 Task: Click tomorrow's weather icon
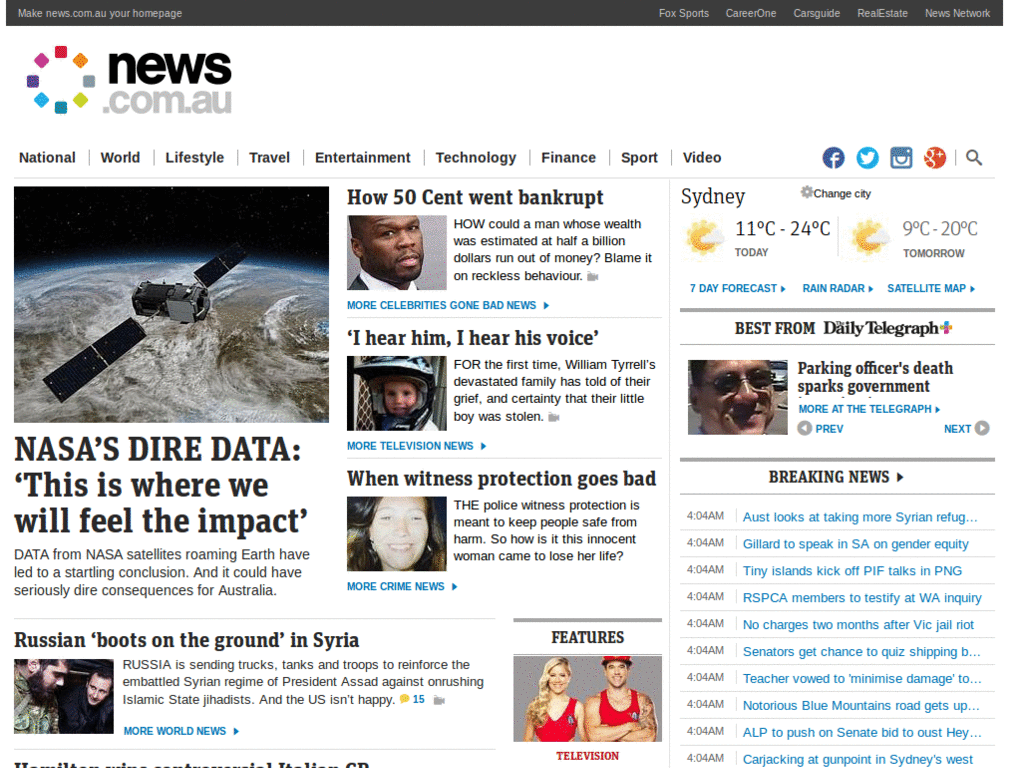871,238
